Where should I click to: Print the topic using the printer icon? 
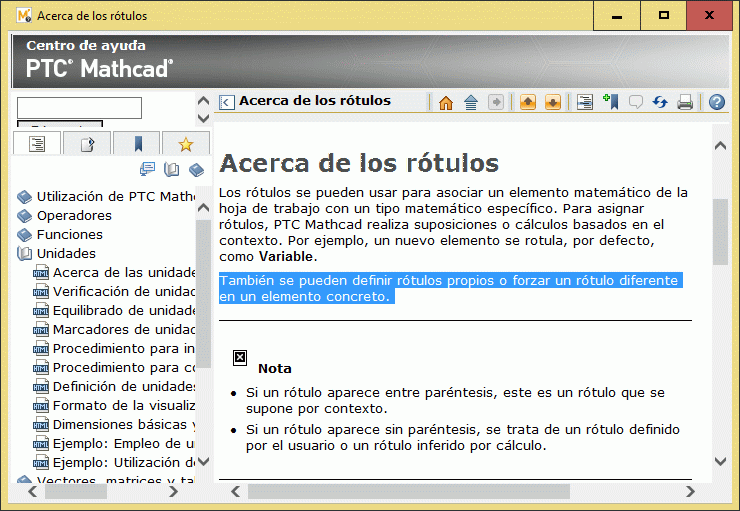(x=685, y=102)
